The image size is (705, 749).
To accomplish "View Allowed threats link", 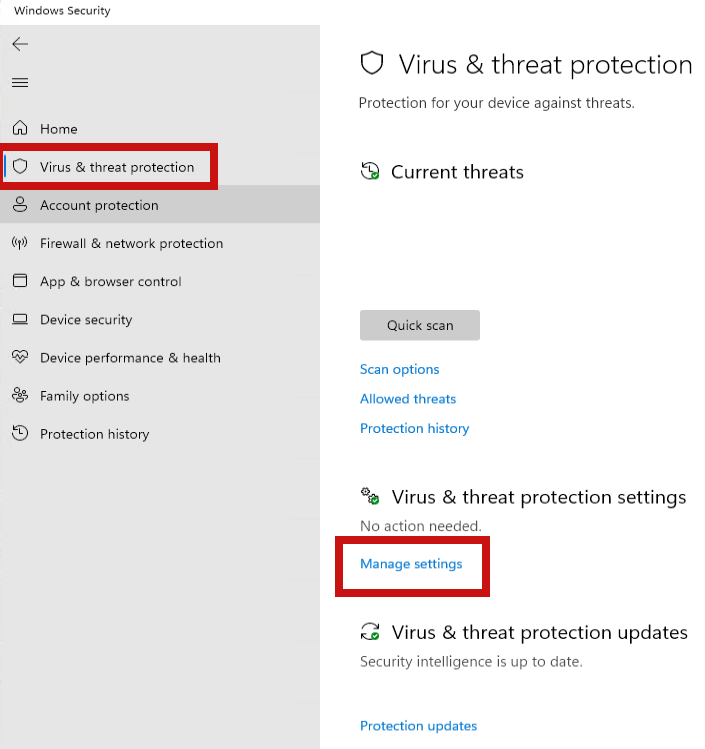I will 408,399.
